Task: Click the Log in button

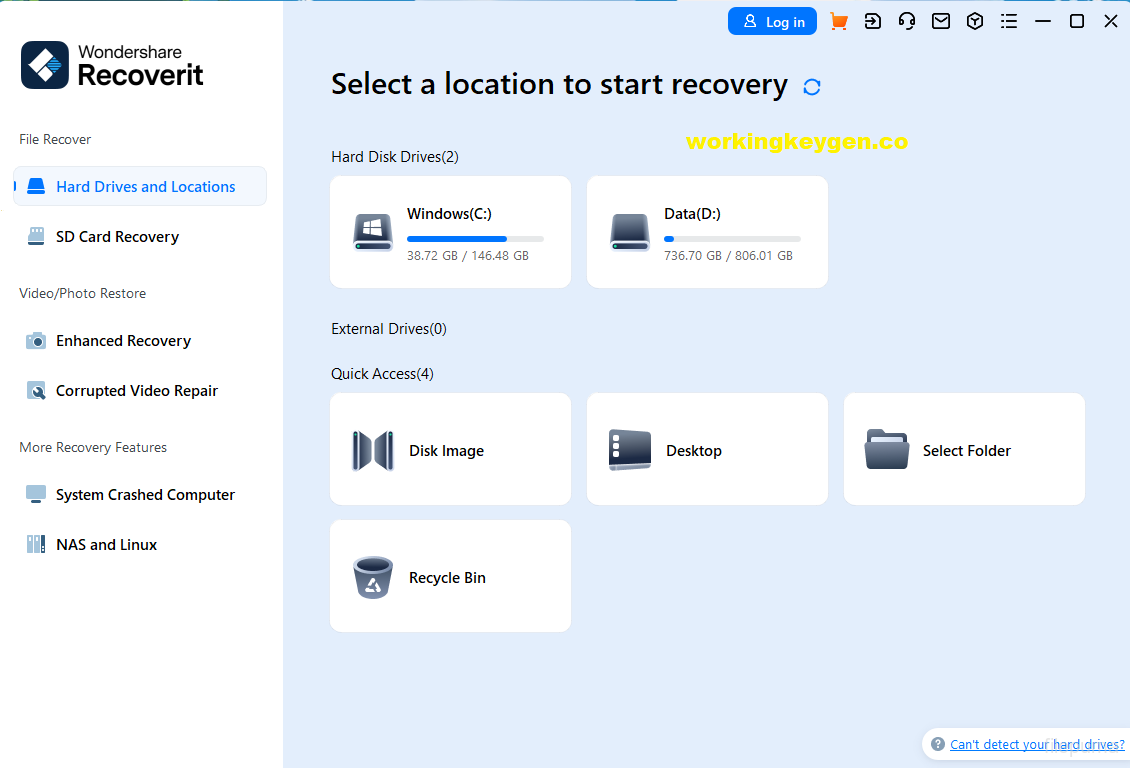Action: (x=772, y=20)
